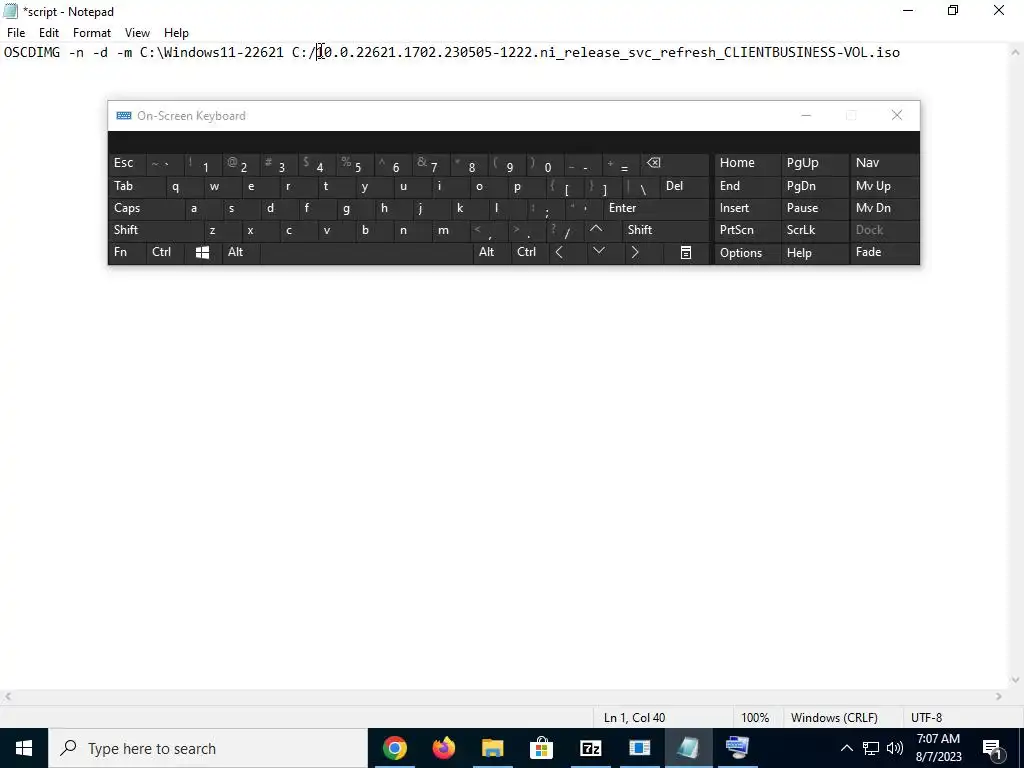Toggle the right Alt key on keyboard
The image size is (1024, 768).
pos(491,252)
